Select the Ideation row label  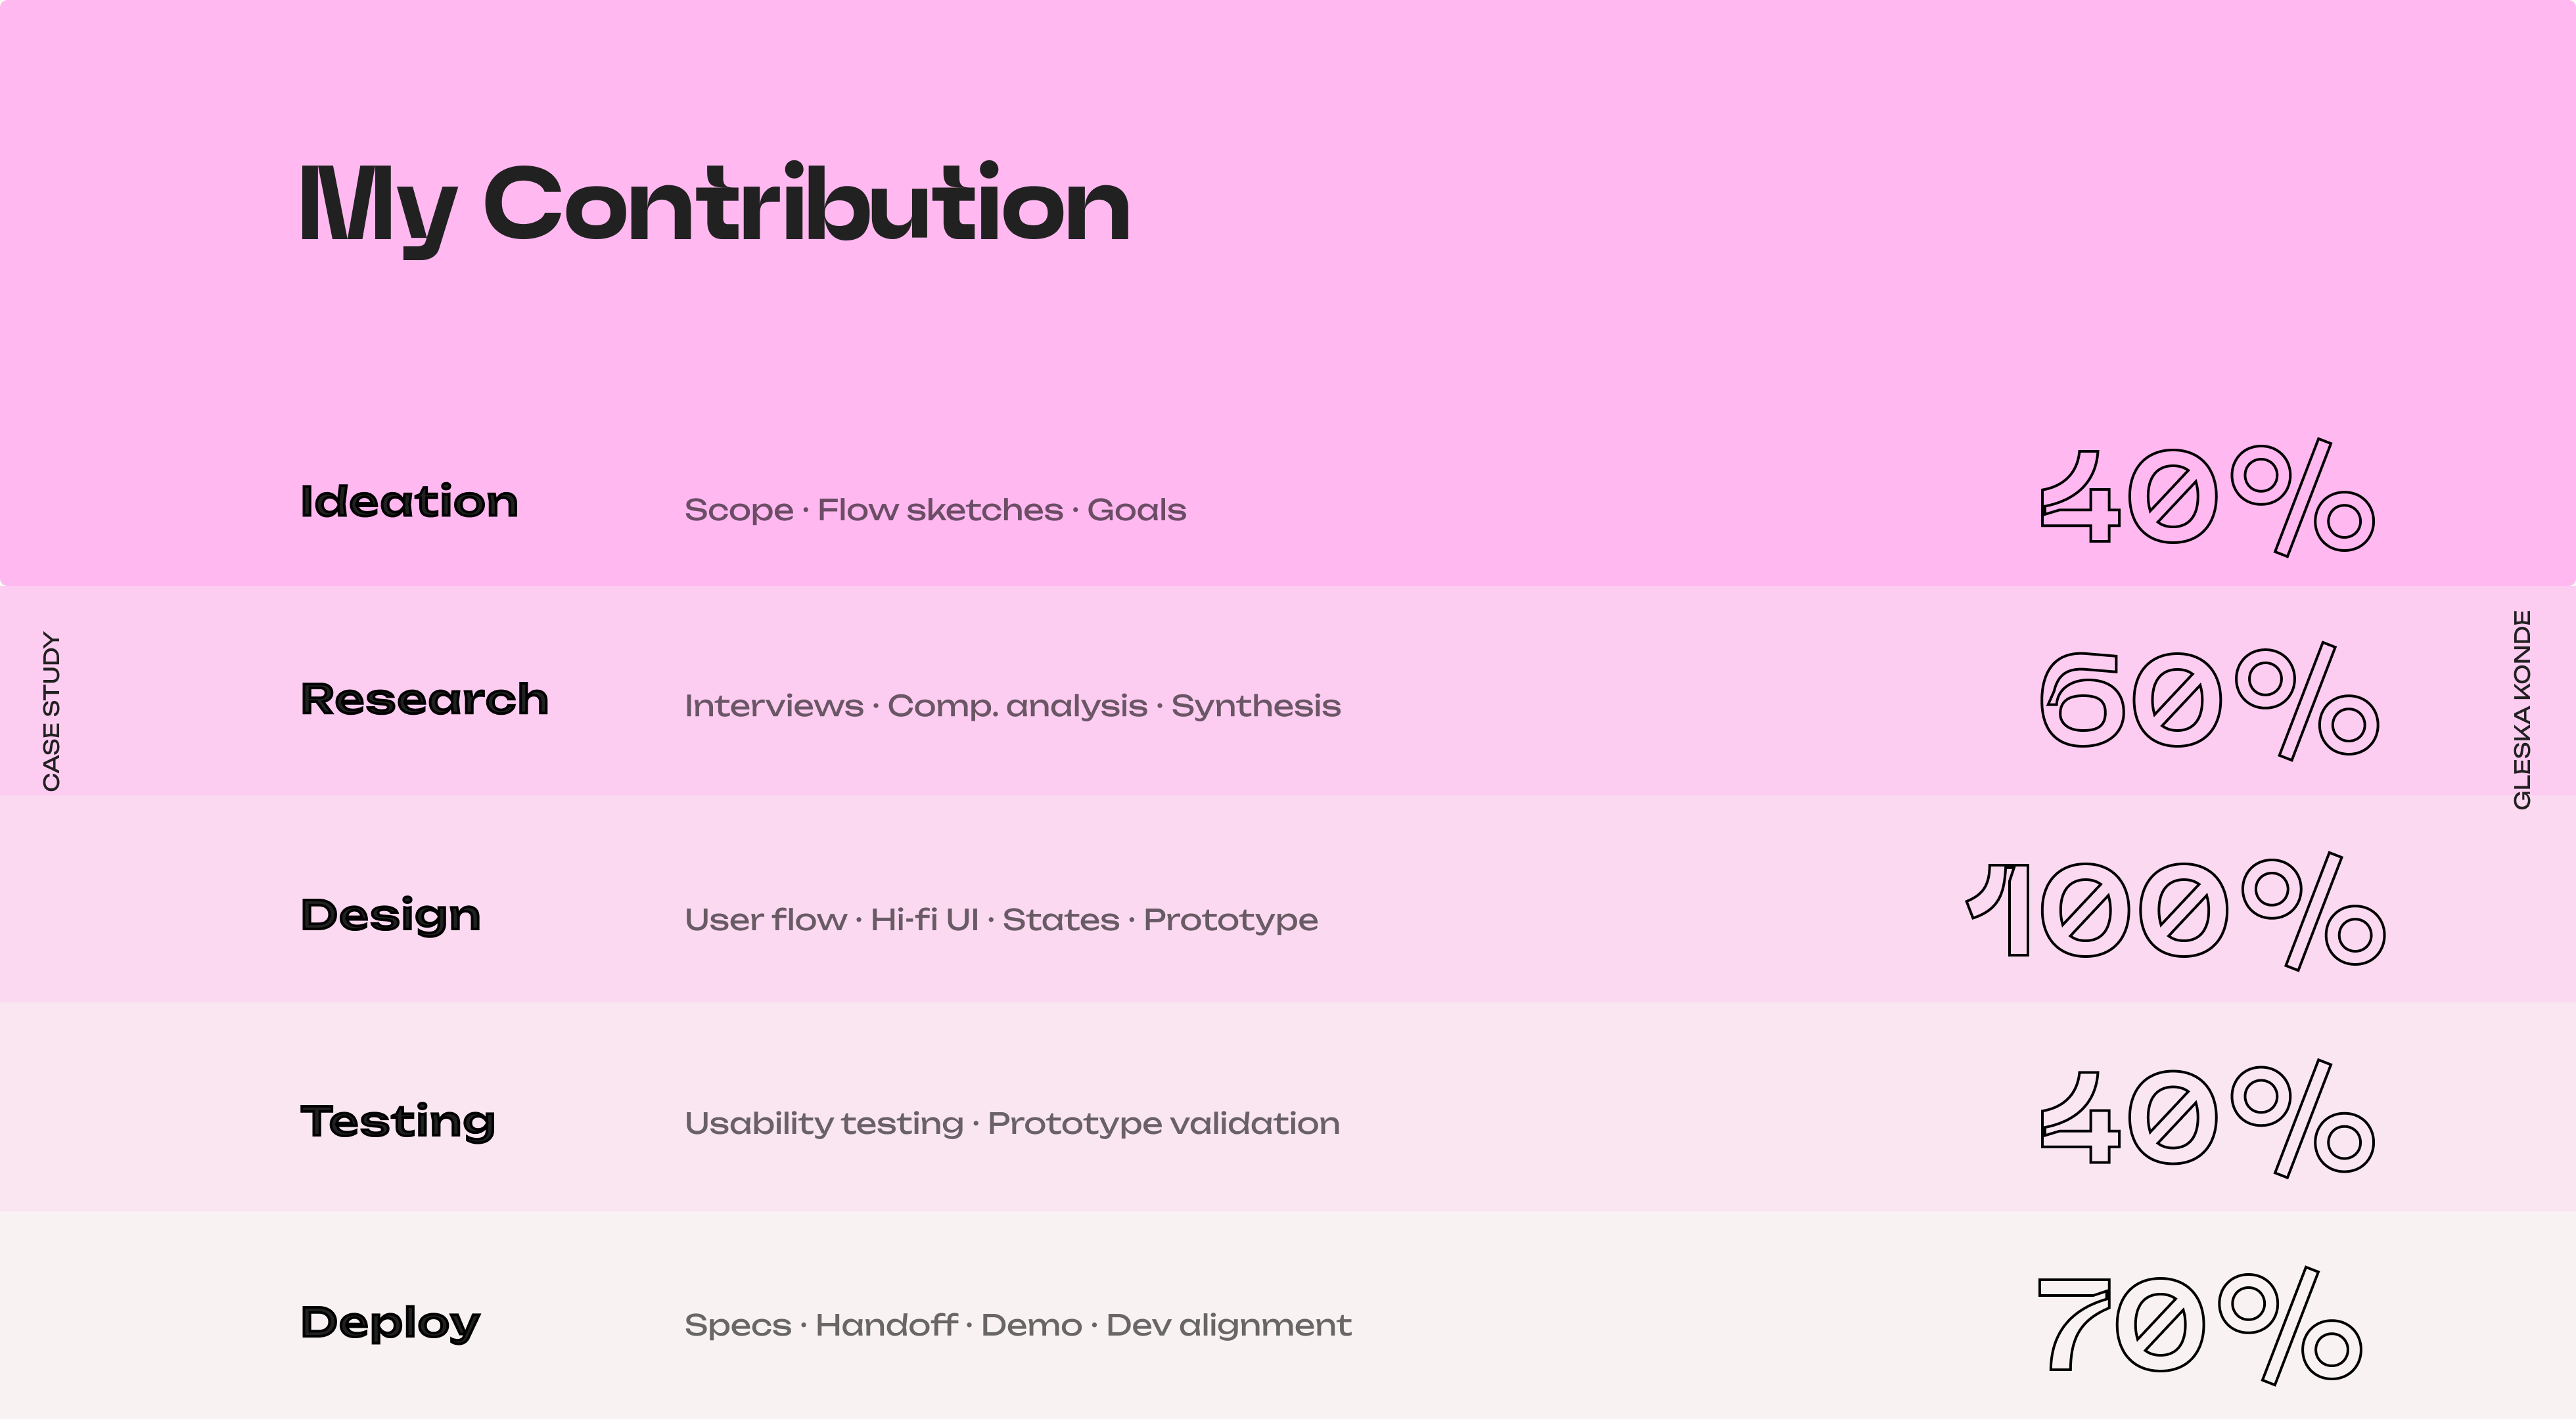click(409, 501)
